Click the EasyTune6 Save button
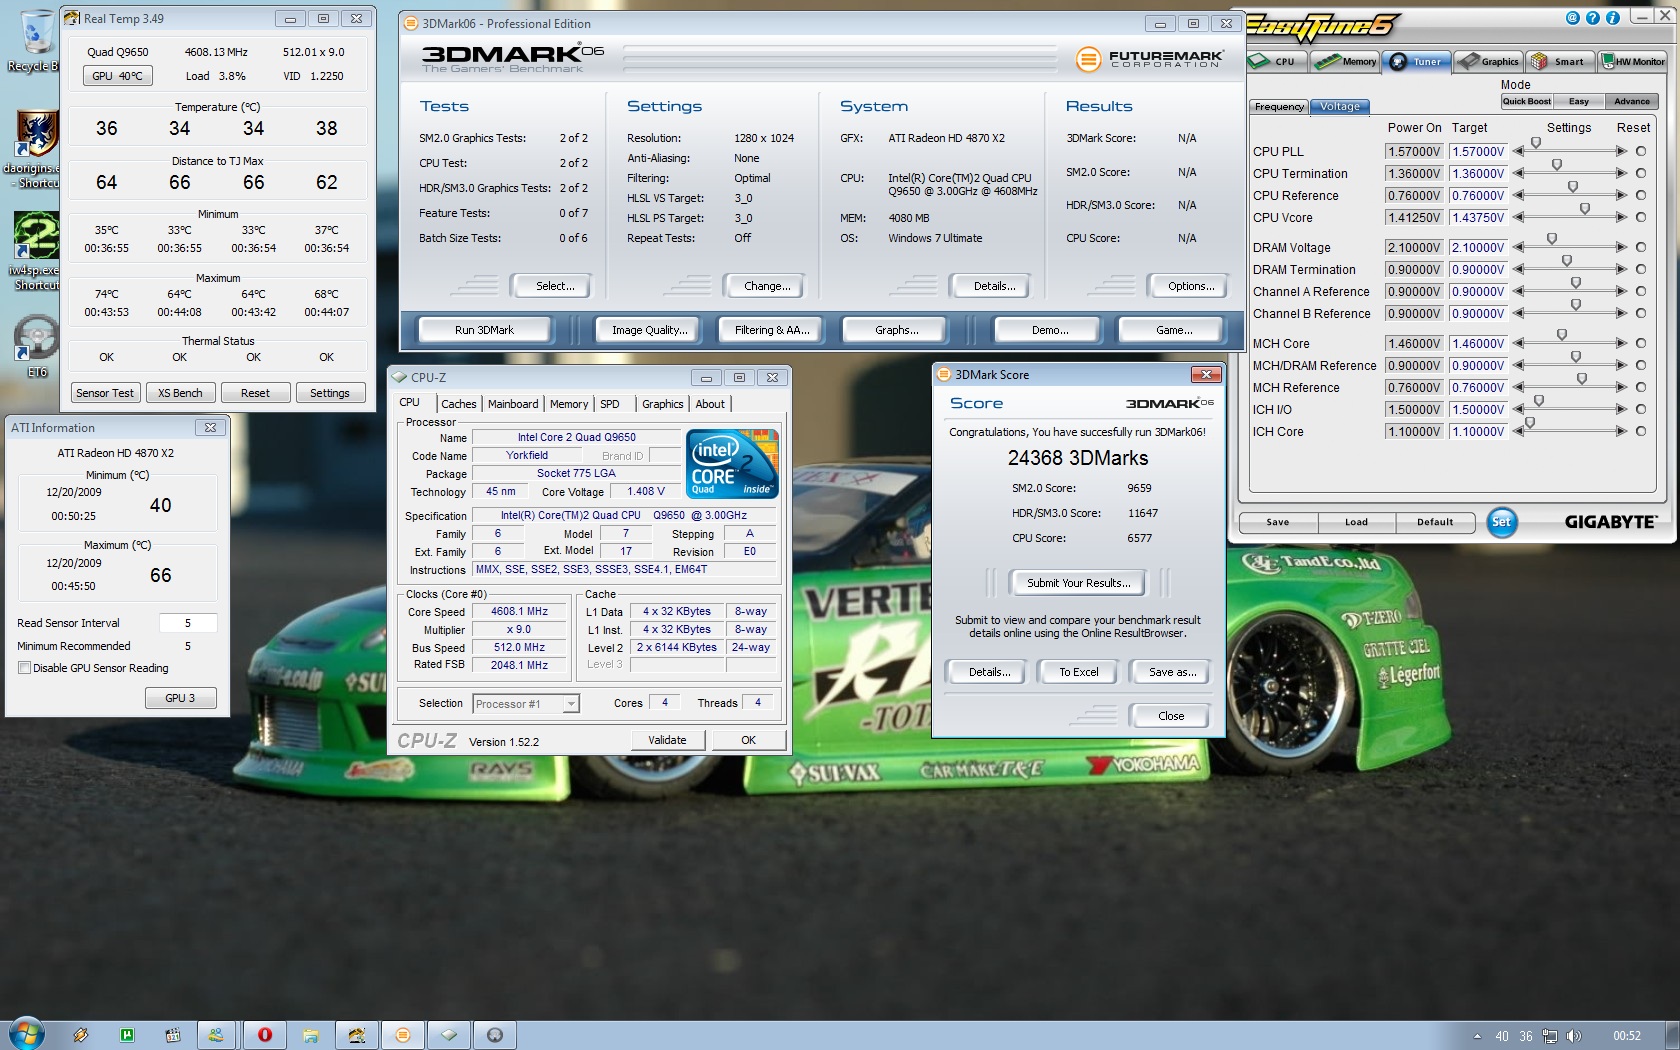 tap(1278, 522)
